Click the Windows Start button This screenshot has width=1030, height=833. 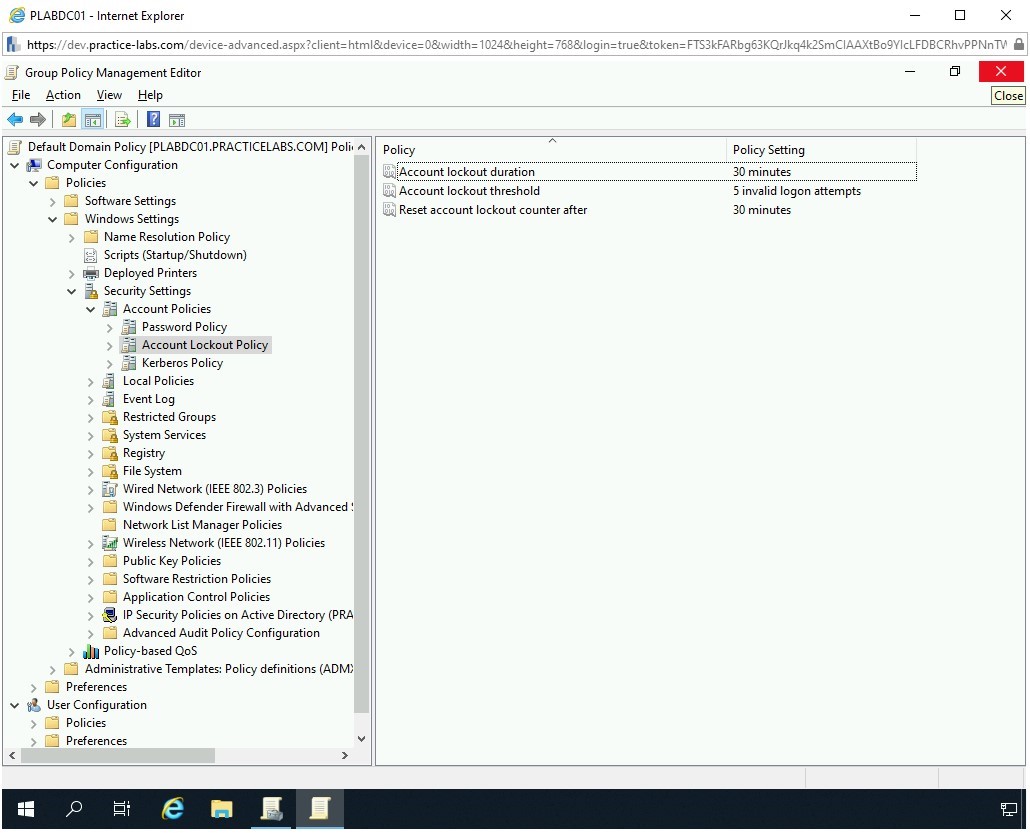coord(26,809)
